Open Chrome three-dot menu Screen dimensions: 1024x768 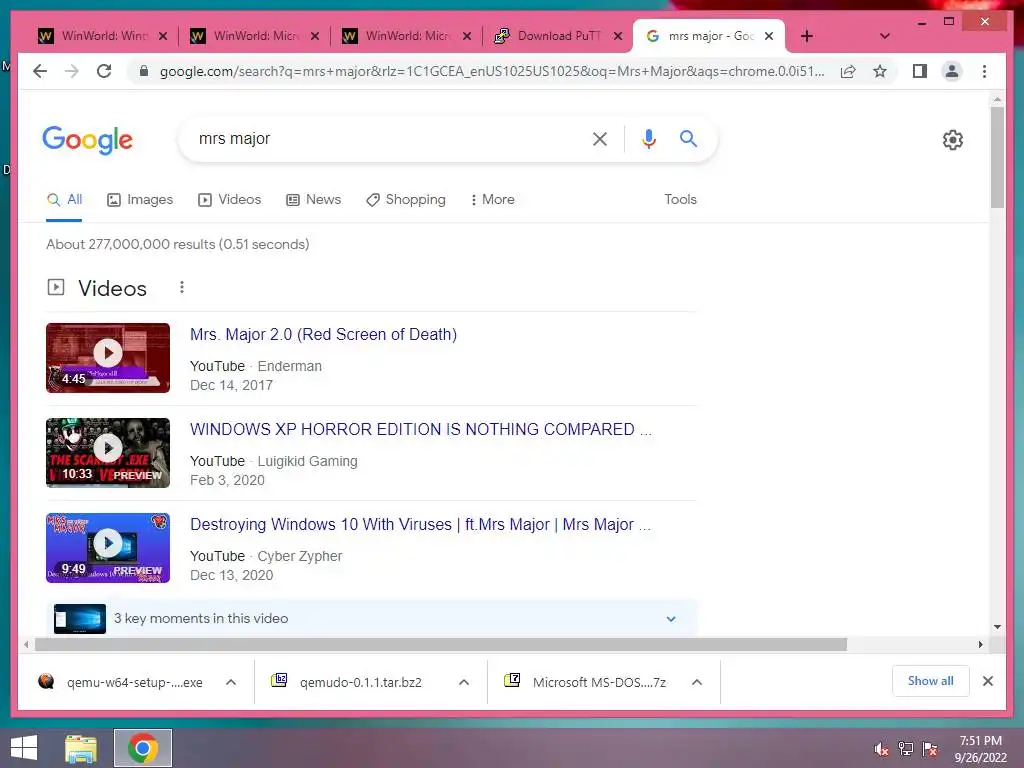985,71
